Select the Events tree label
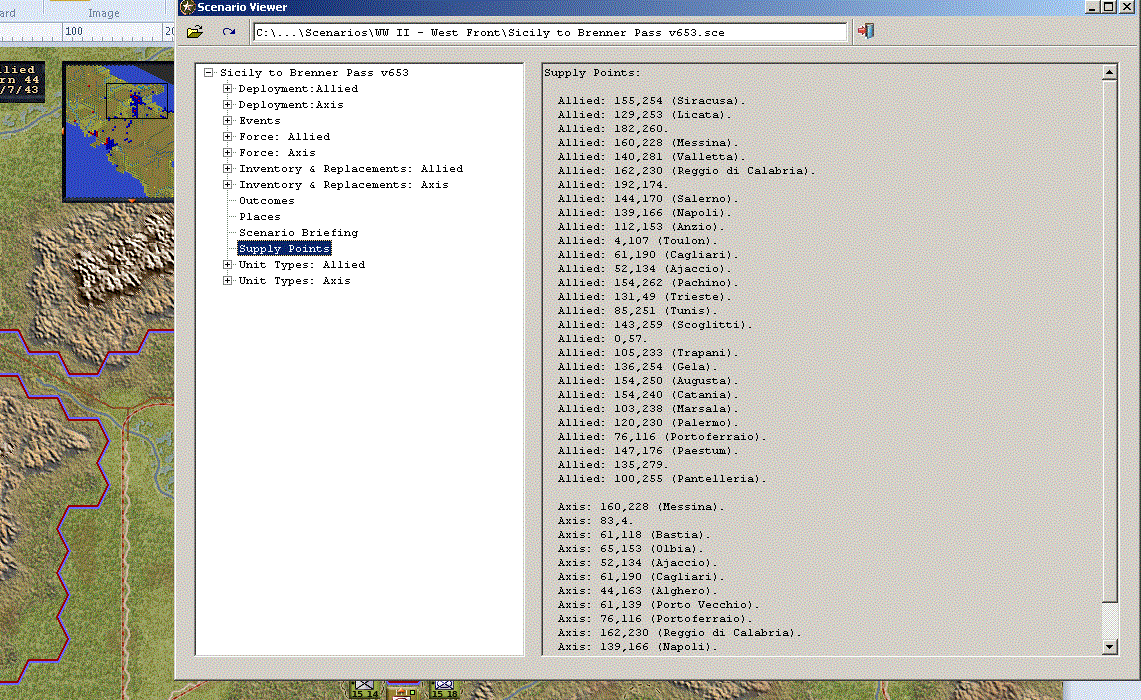 260,121
